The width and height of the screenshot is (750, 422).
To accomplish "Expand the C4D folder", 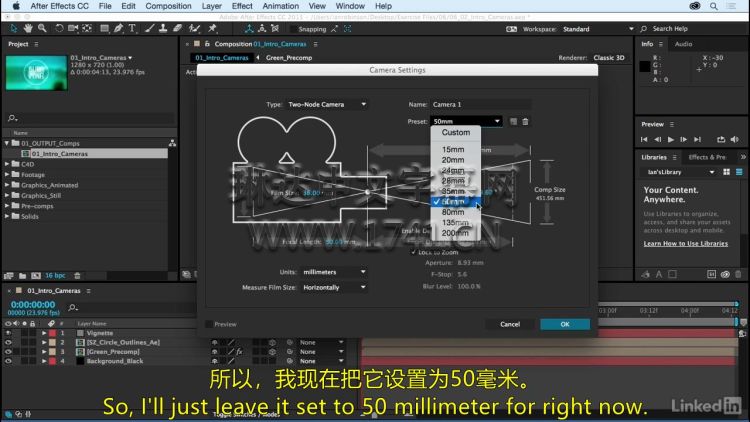I will click(7, 164).
